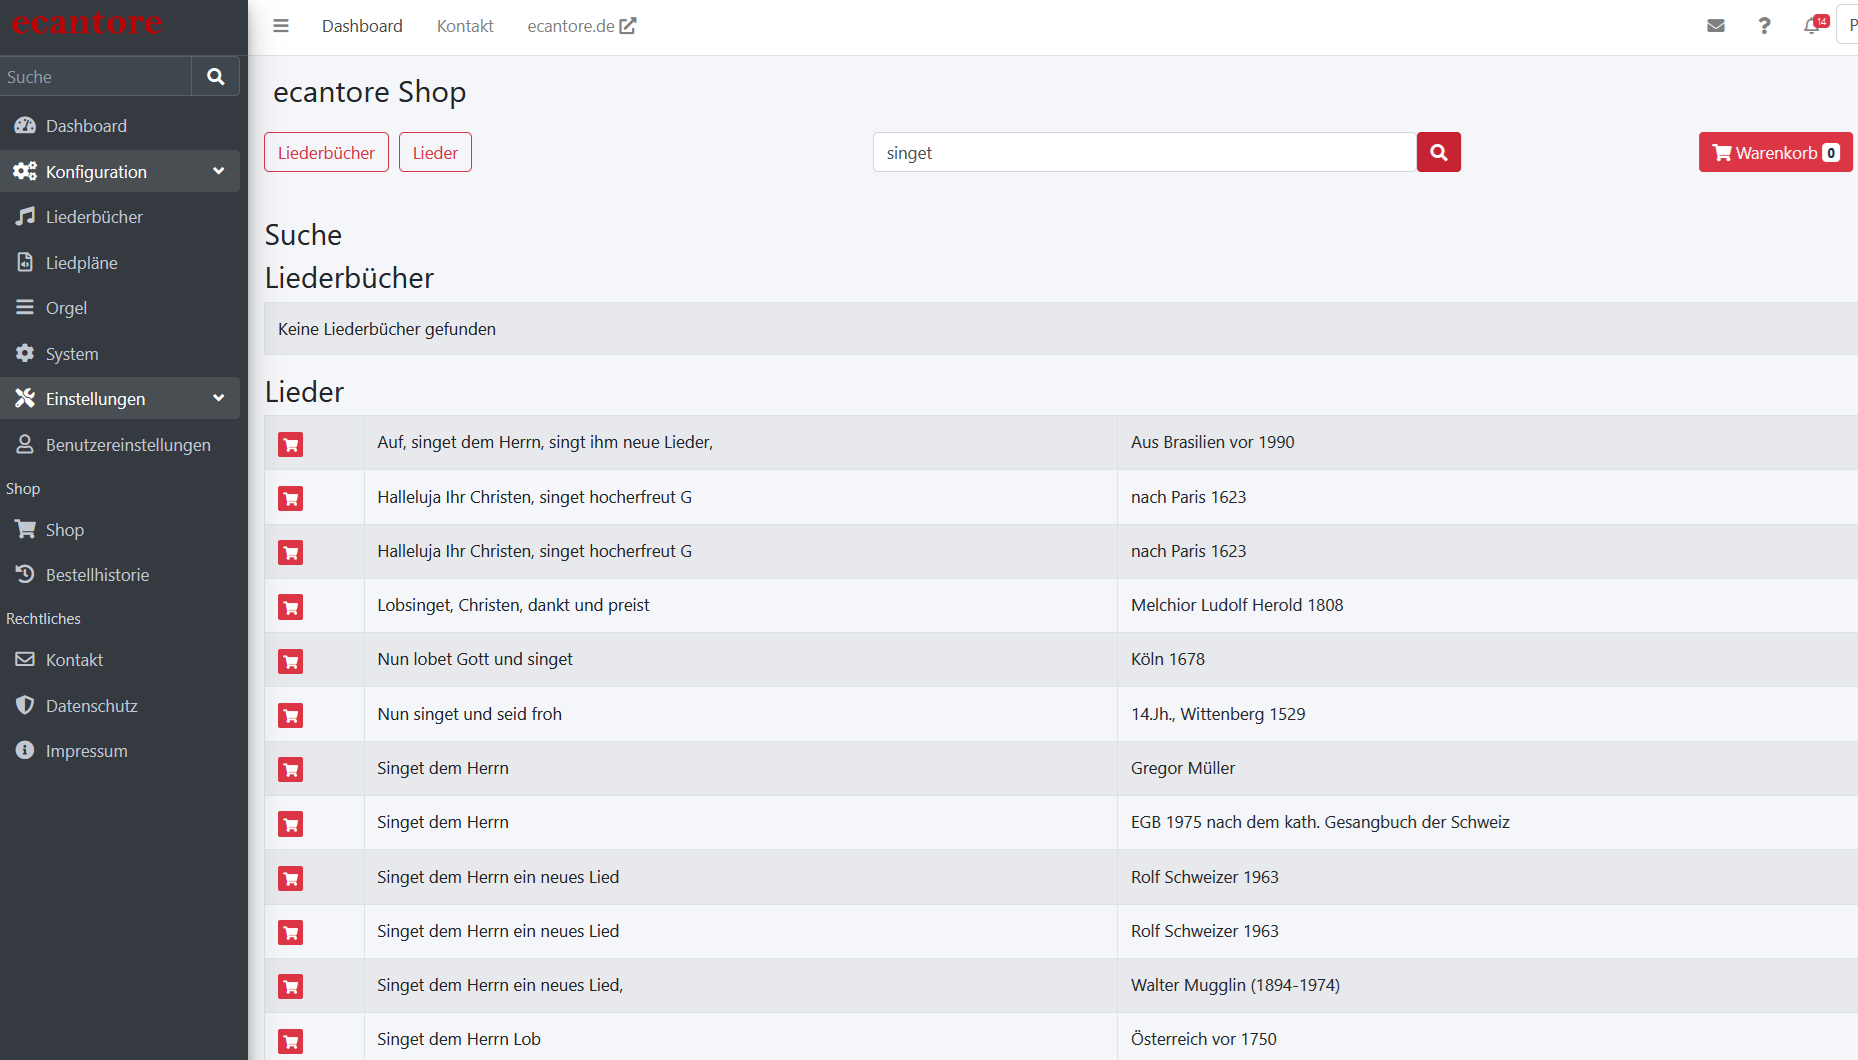
Task: Add Gregor Müller's 'Singet dem Herrn' to cart
Action: 291,769
